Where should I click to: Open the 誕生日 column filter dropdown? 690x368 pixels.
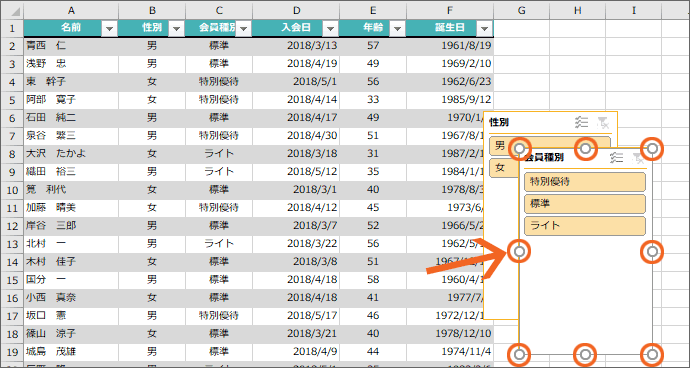(x=484, y=29)
